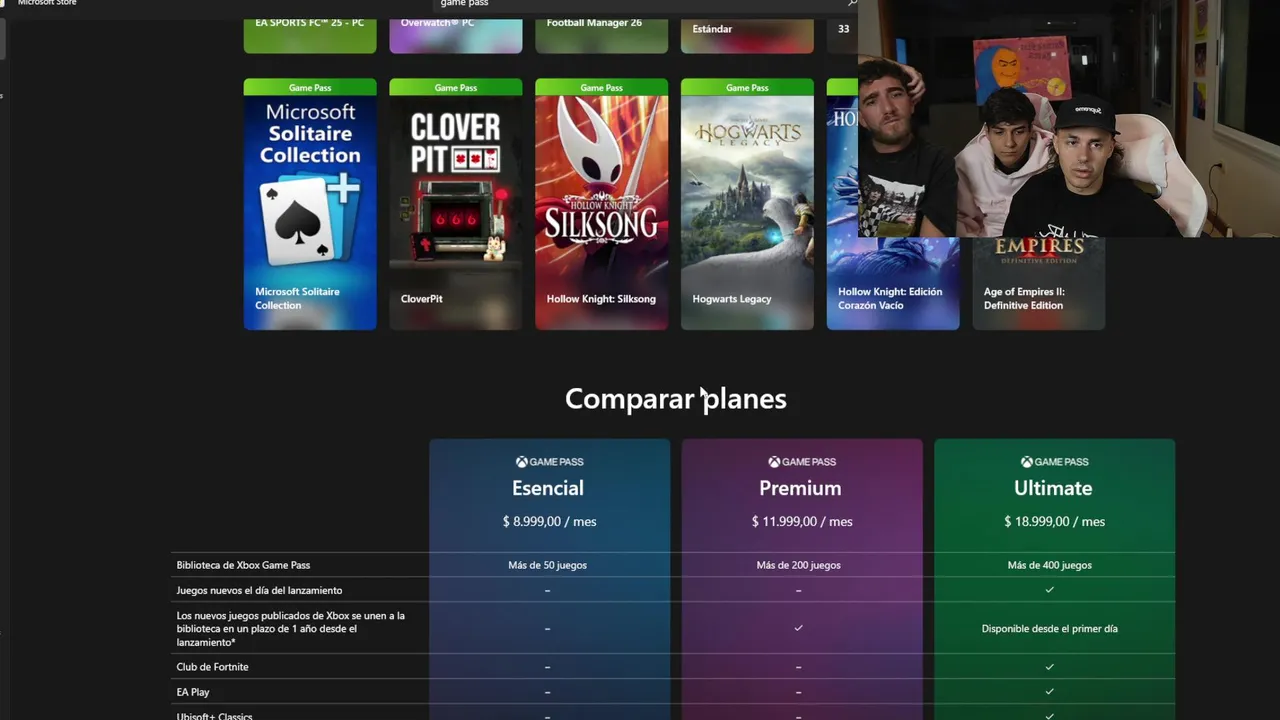Click the Game Pass badge on Hogwarts Legacy
The height and width of the screenshot is (720, 1280).
tap(747, 87)
